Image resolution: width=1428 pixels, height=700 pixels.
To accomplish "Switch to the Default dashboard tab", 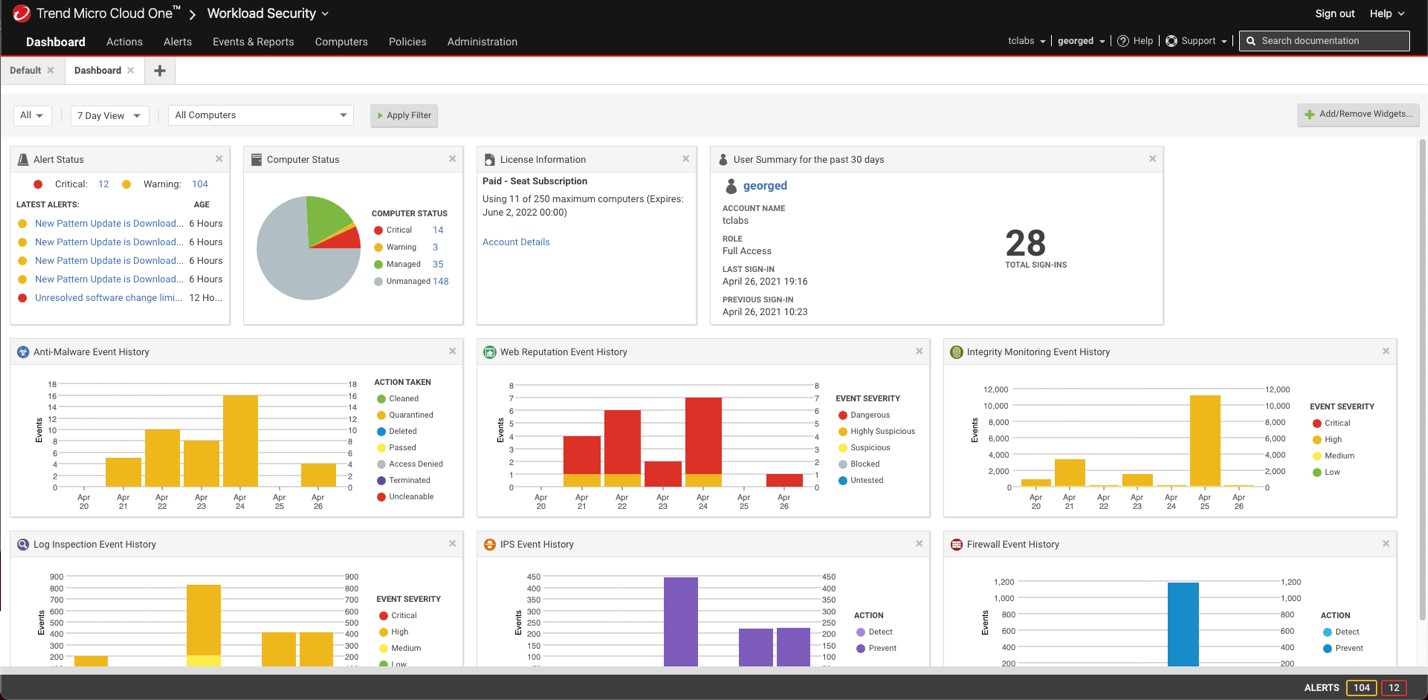I will (x=25, y=71).
